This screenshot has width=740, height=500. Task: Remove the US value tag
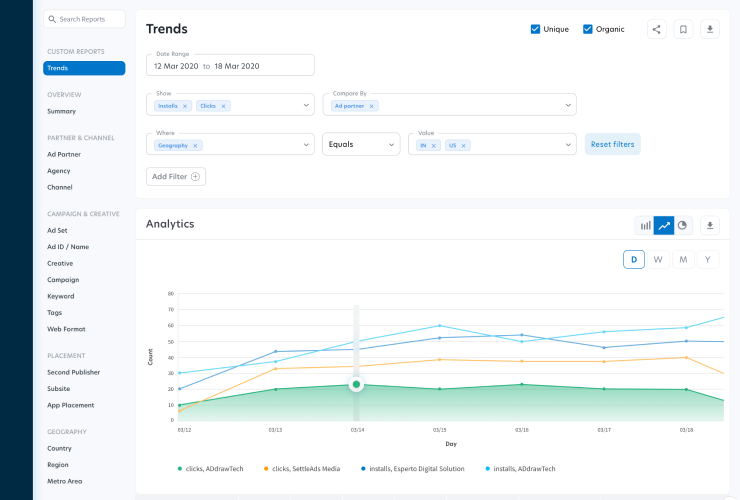pyautogui.click(x=463, y=146)
